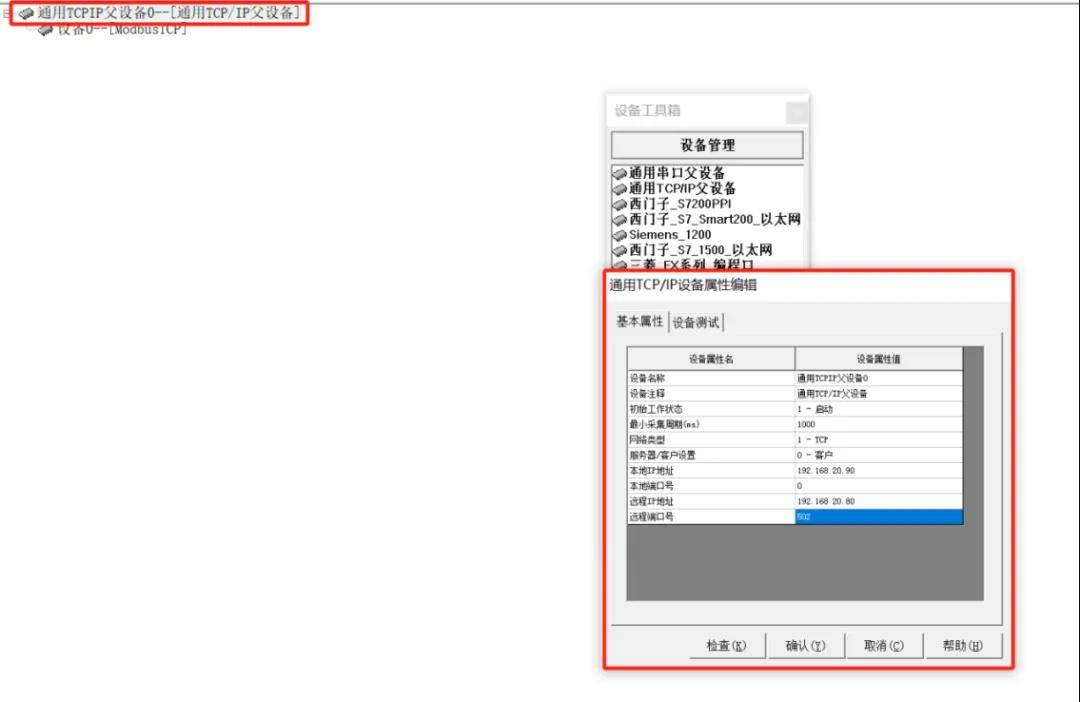
Task: Click the 设备0 ModbusTCP tree icon
Action: point(45,30)
